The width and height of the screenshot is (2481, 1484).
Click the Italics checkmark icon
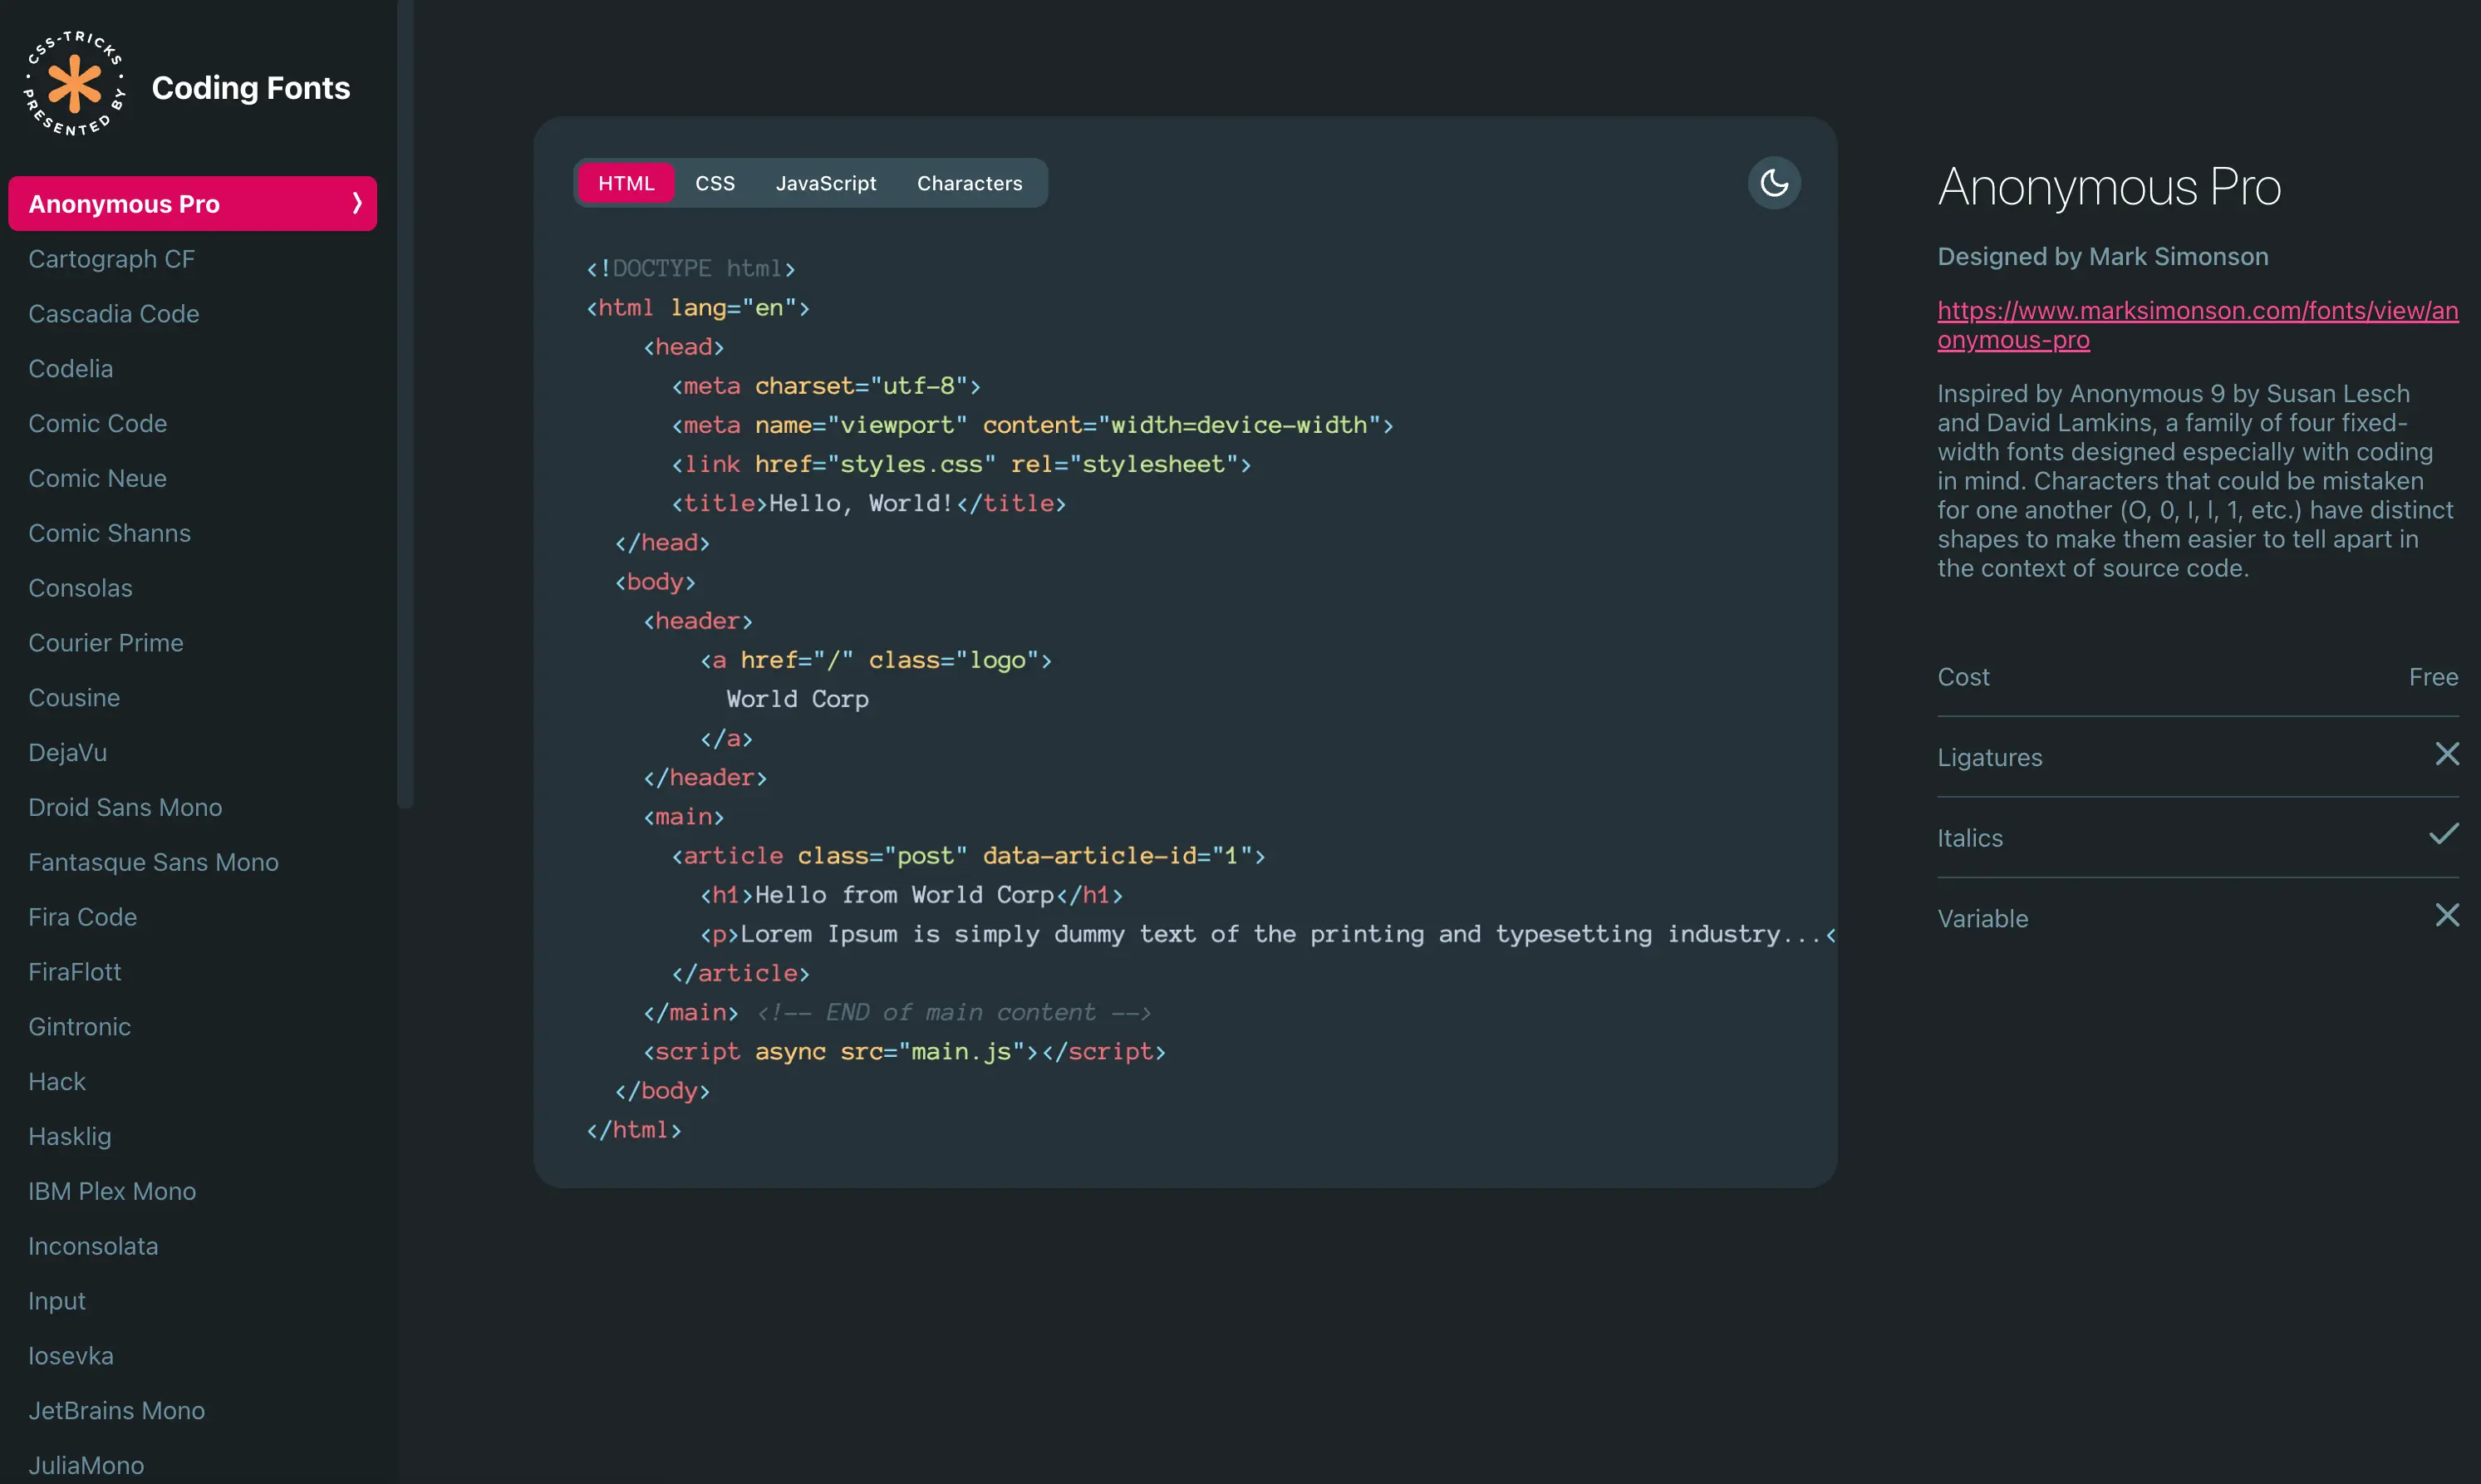click(2443, 835)
